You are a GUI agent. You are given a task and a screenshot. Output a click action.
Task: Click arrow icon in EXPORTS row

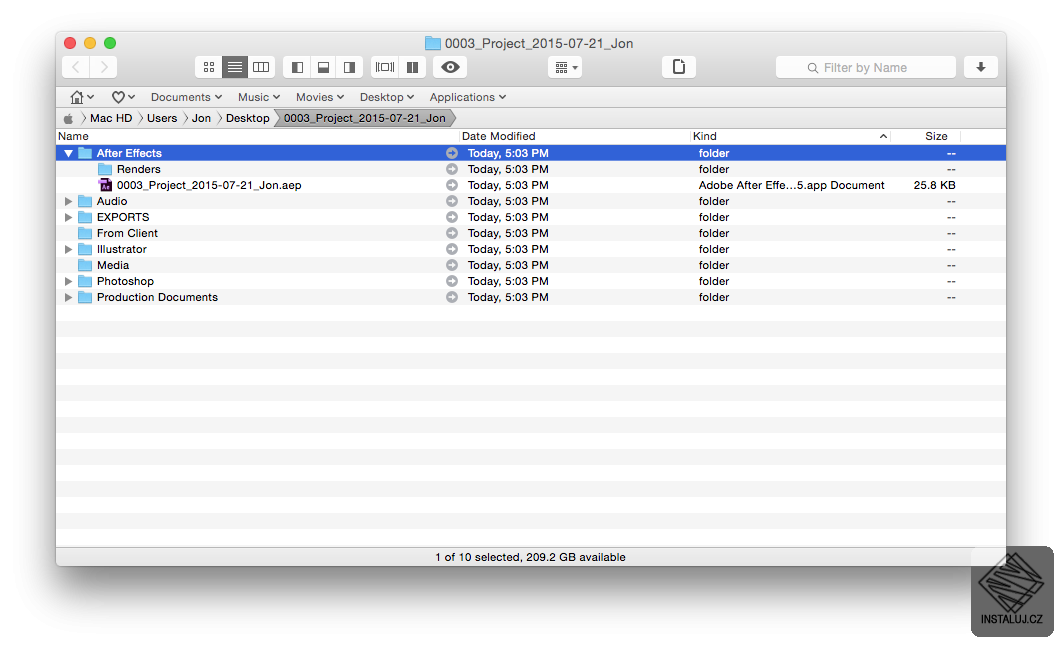click(452, 217)
